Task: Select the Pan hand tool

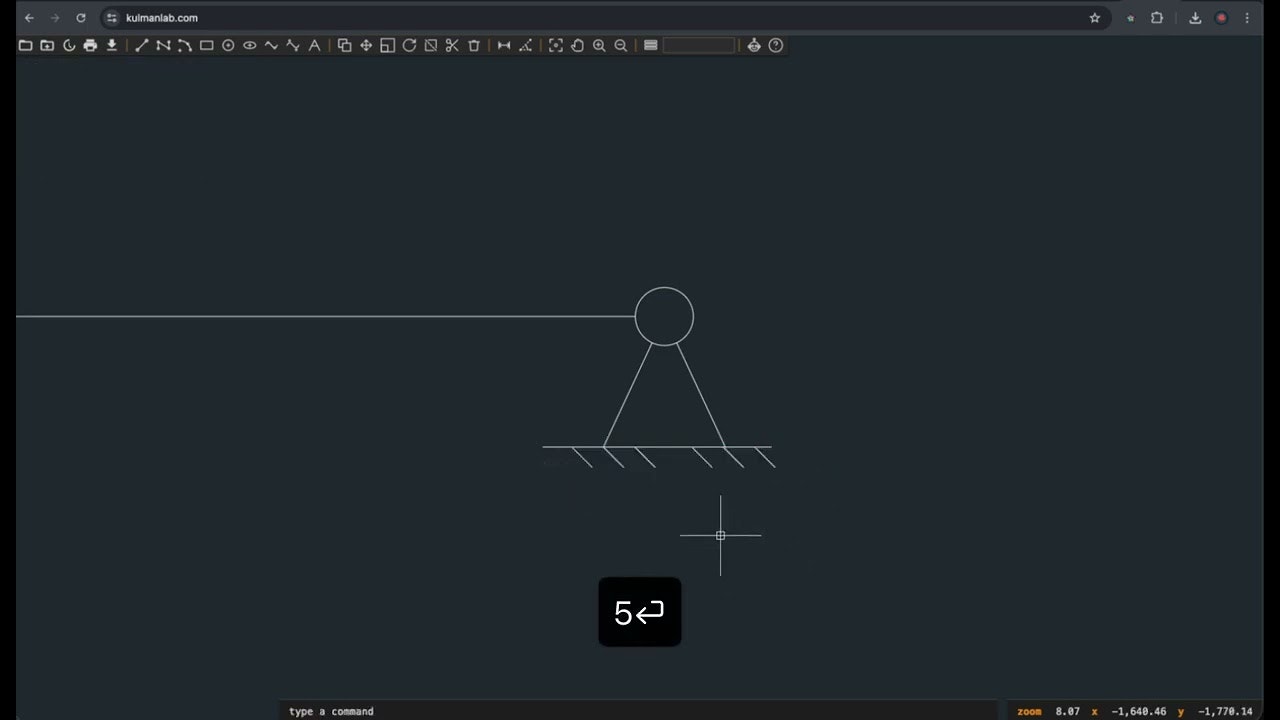Action: pyautogui.click(x=578, y=45)
